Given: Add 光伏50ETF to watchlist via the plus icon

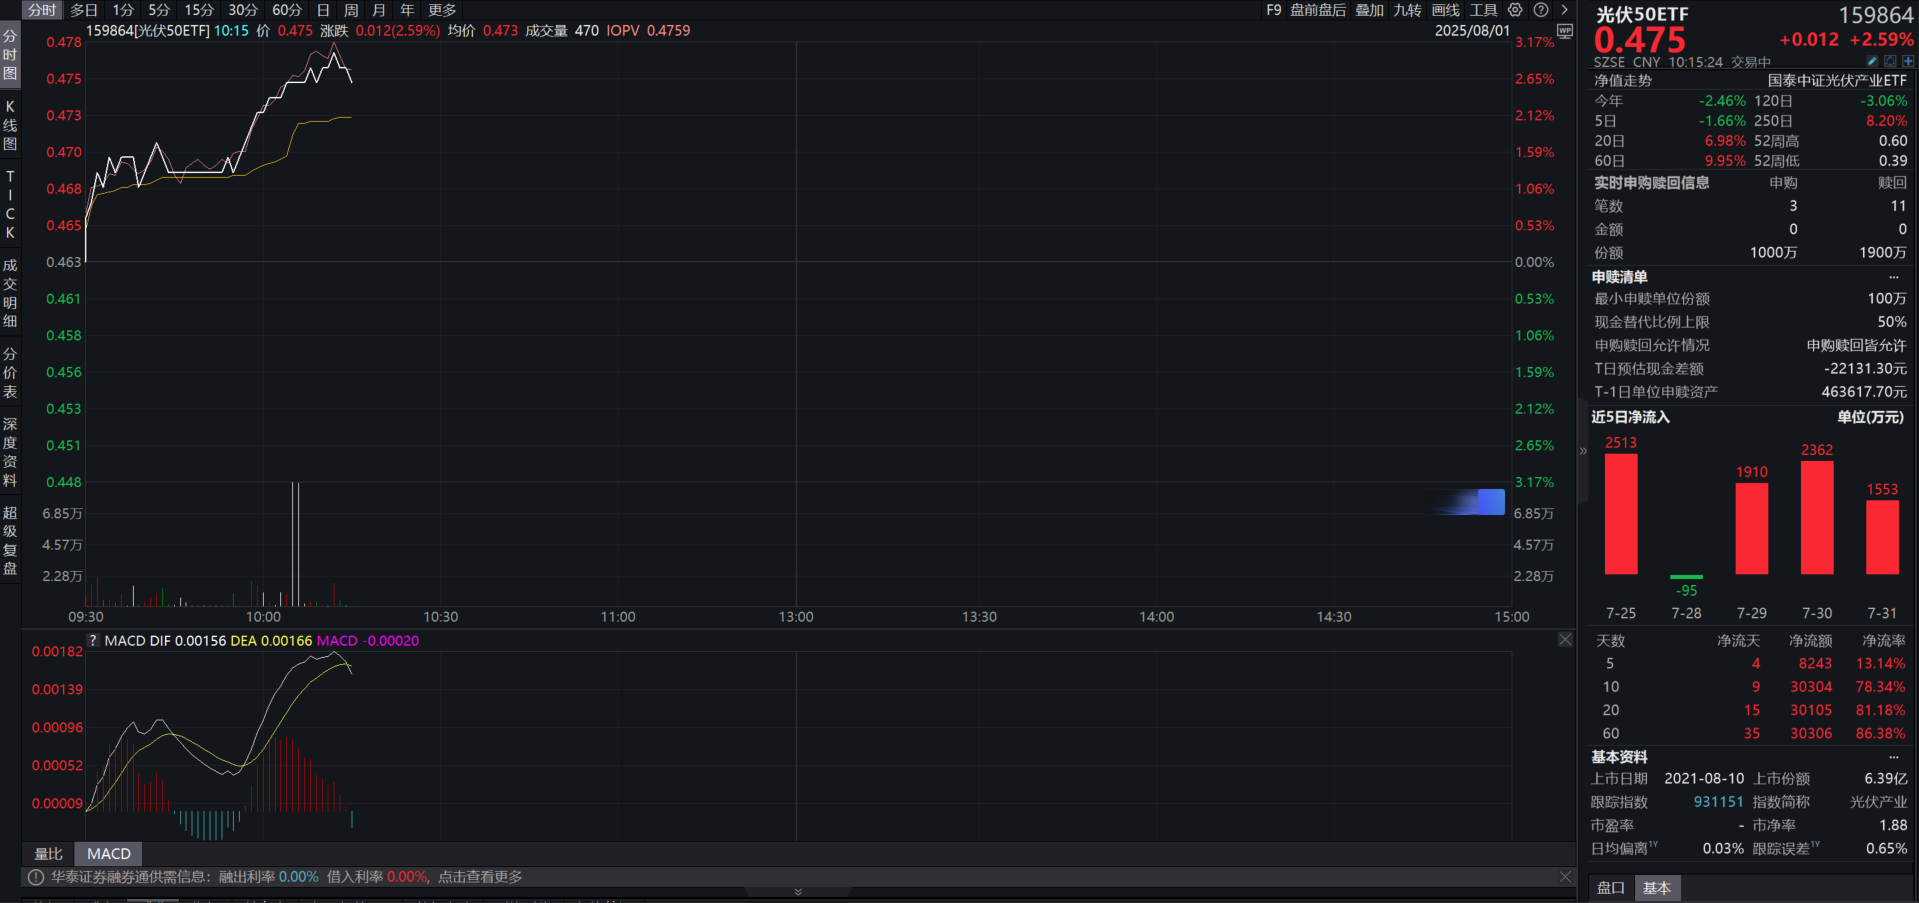Looking at the screenshot, I should point(1909,61).
